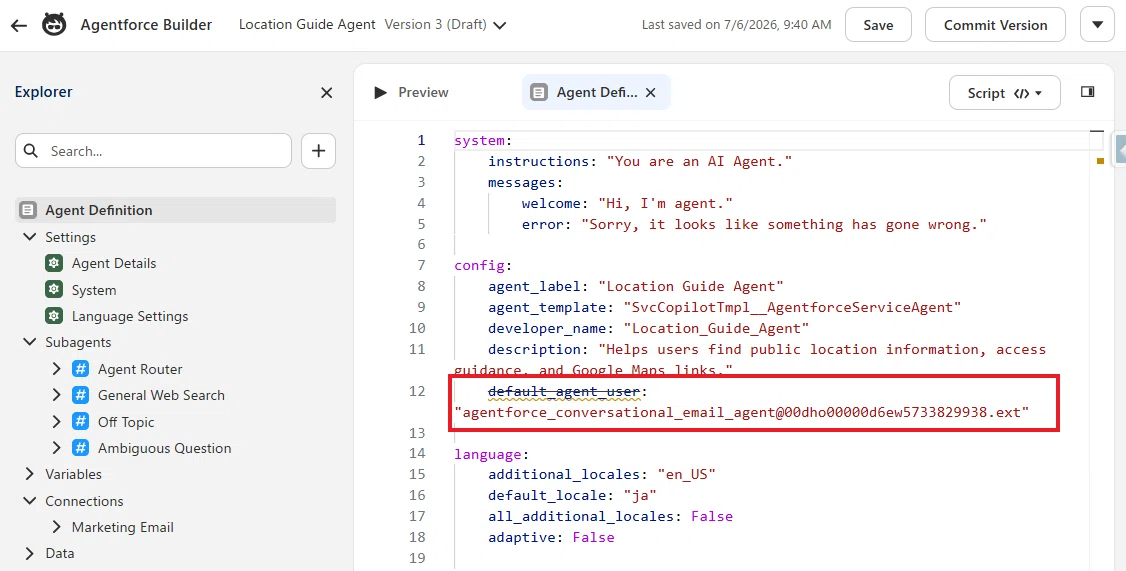Open System setting

[x=93, y=289]
